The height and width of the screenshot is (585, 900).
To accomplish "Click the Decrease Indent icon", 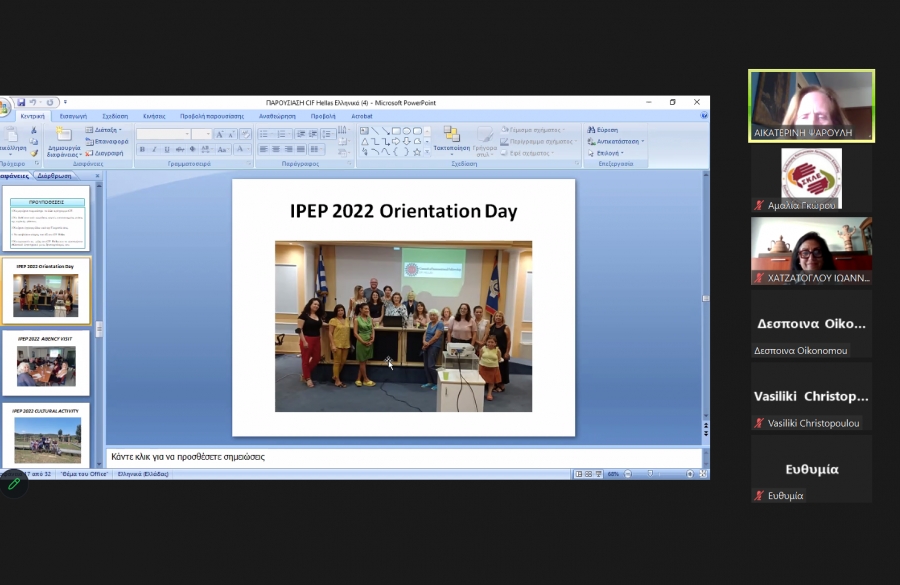I will pos(301,134).
